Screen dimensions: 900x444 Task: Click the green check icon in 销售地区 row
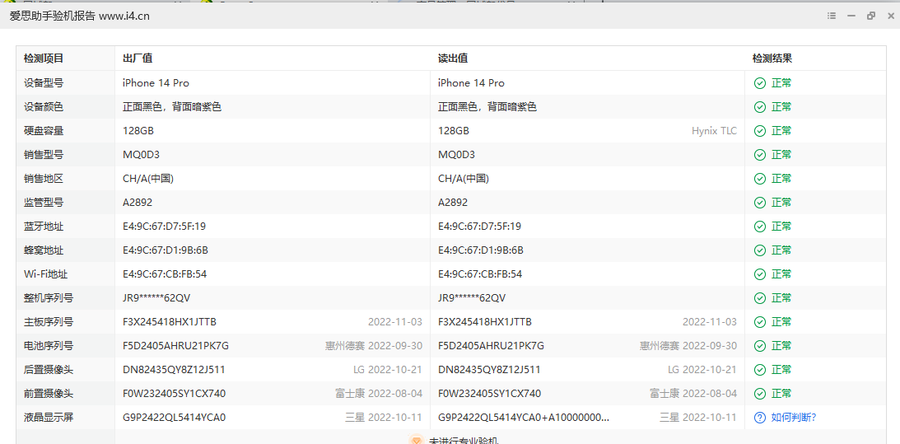(x=760, y=179)
